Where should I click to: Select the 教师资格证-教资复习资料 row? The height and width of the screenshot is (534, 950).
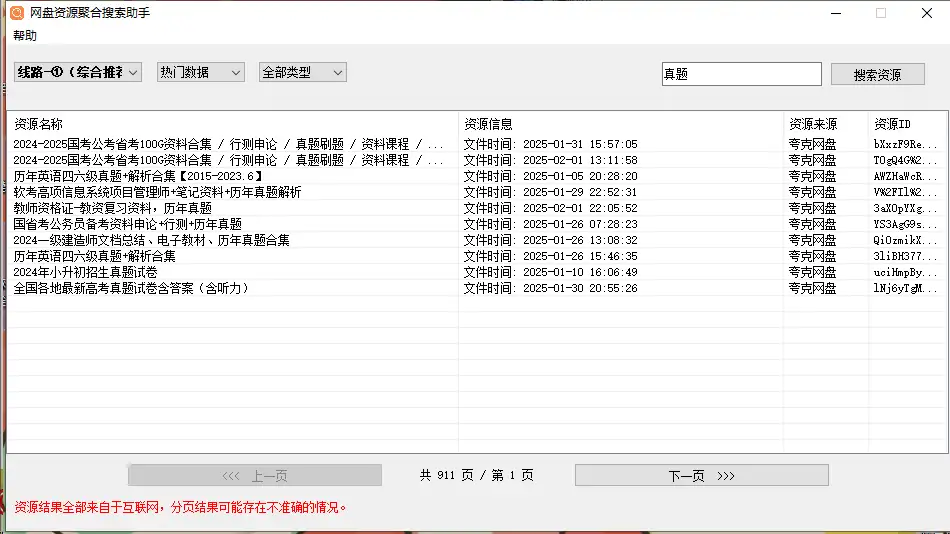pyautogui.click(x=113, y=208)
